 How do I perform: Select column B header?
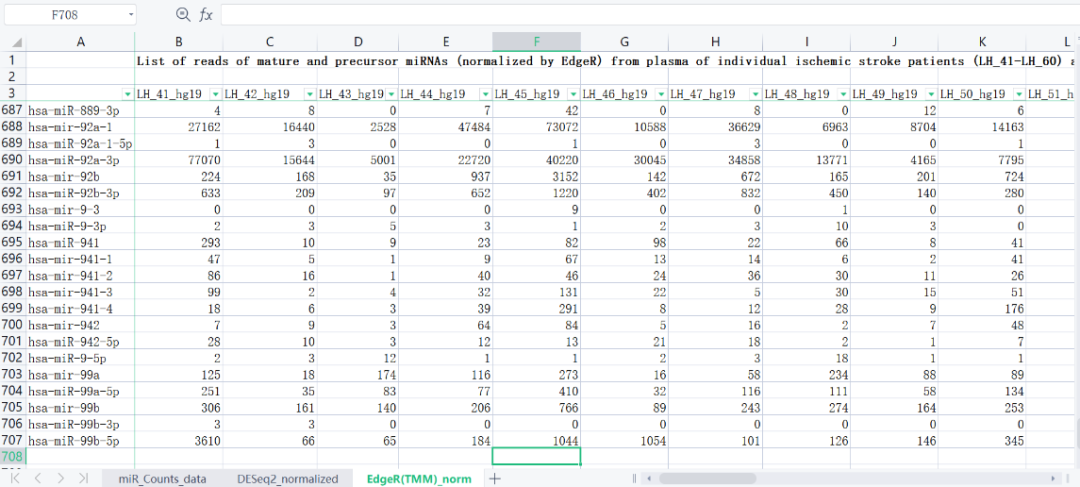pos(178,42)
